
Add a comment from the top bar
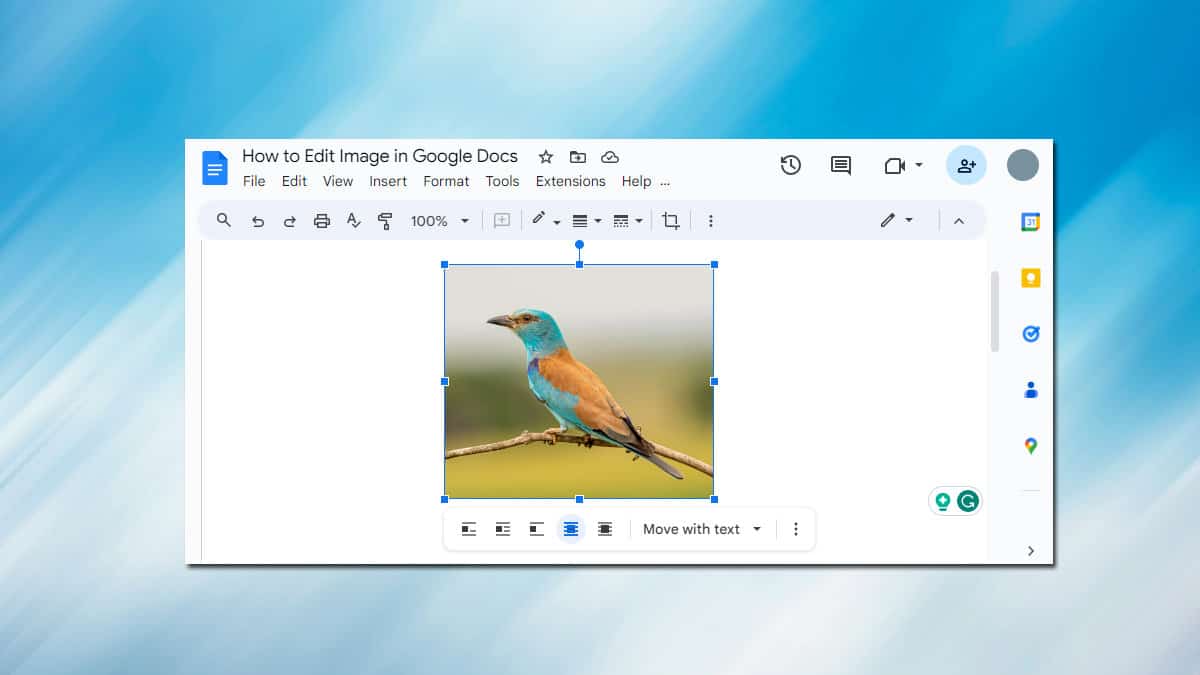pos(840,165)
